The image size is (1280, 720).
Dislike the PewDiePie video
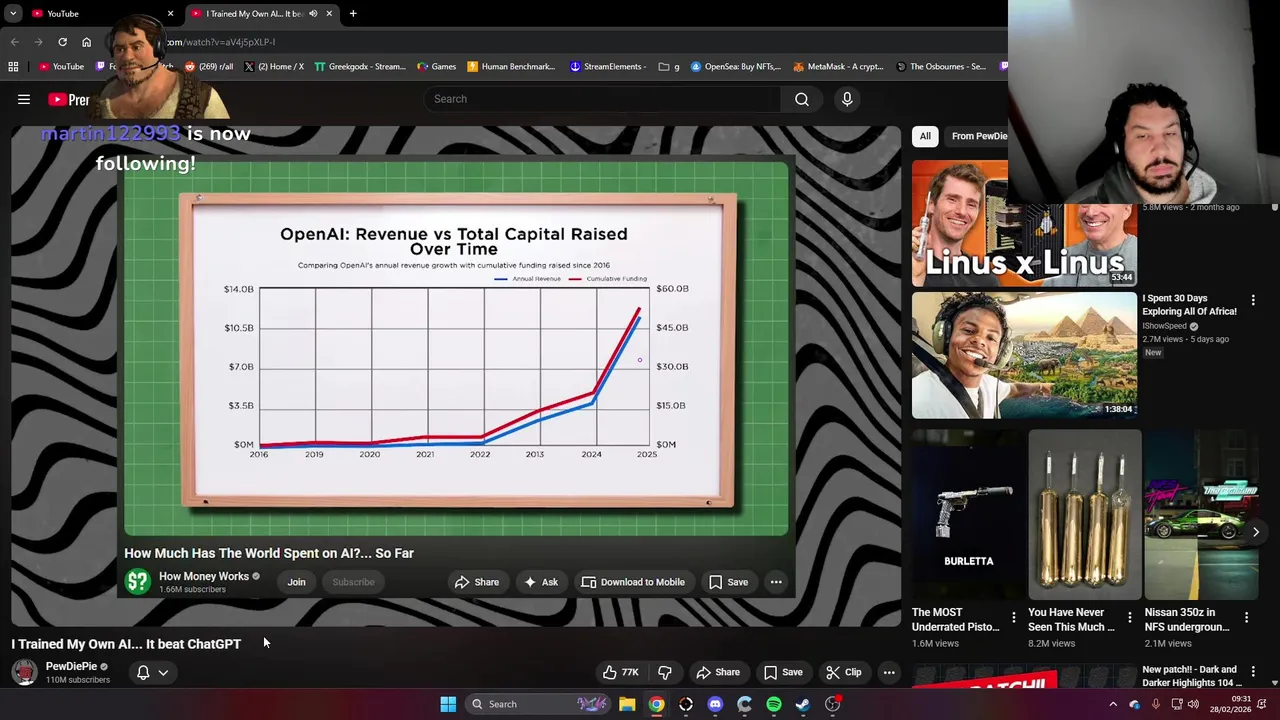[x=665, y=672]
